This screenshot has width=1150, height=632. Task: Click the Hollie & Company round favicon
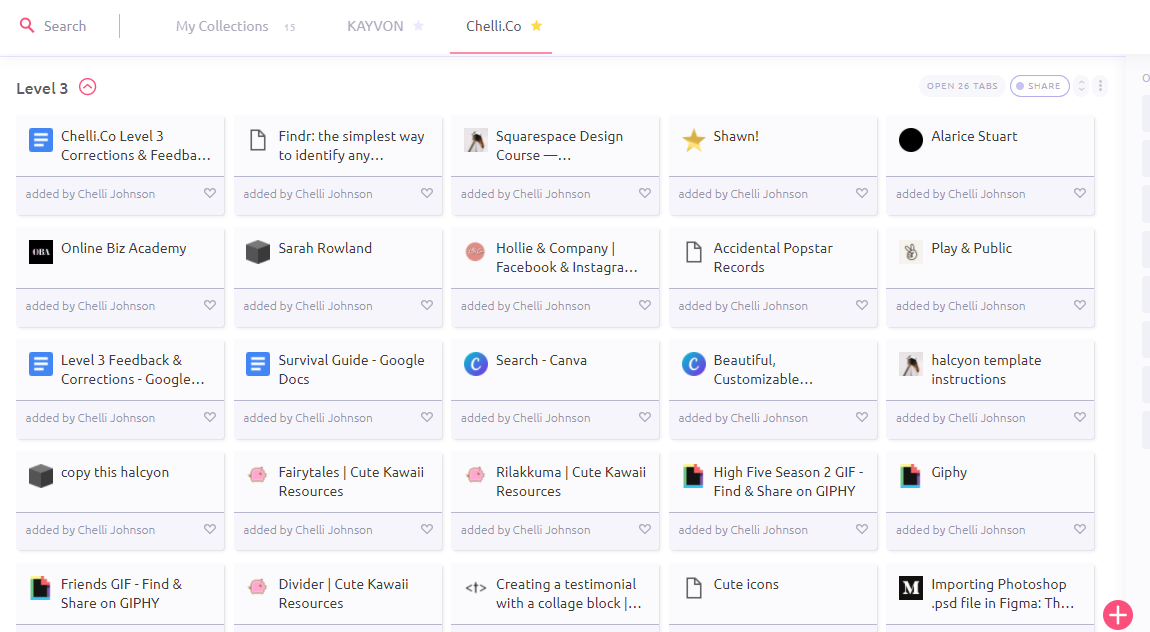(475, 251)
